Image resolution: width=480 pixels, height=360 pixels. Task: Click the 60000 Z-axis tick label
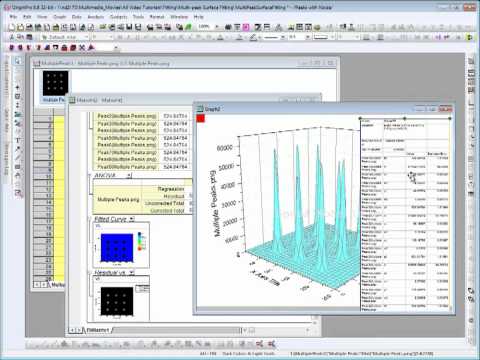(224, 148)
